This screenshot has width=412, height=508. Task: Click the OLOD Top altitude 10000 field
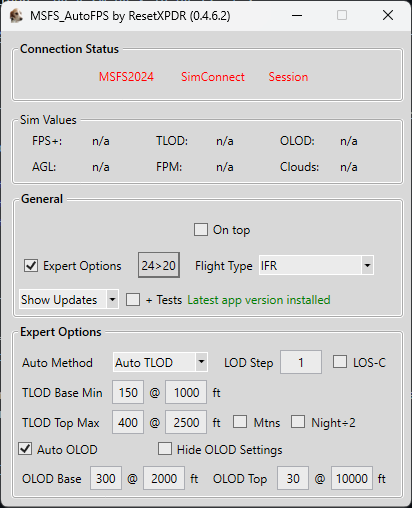pos(352,478)
